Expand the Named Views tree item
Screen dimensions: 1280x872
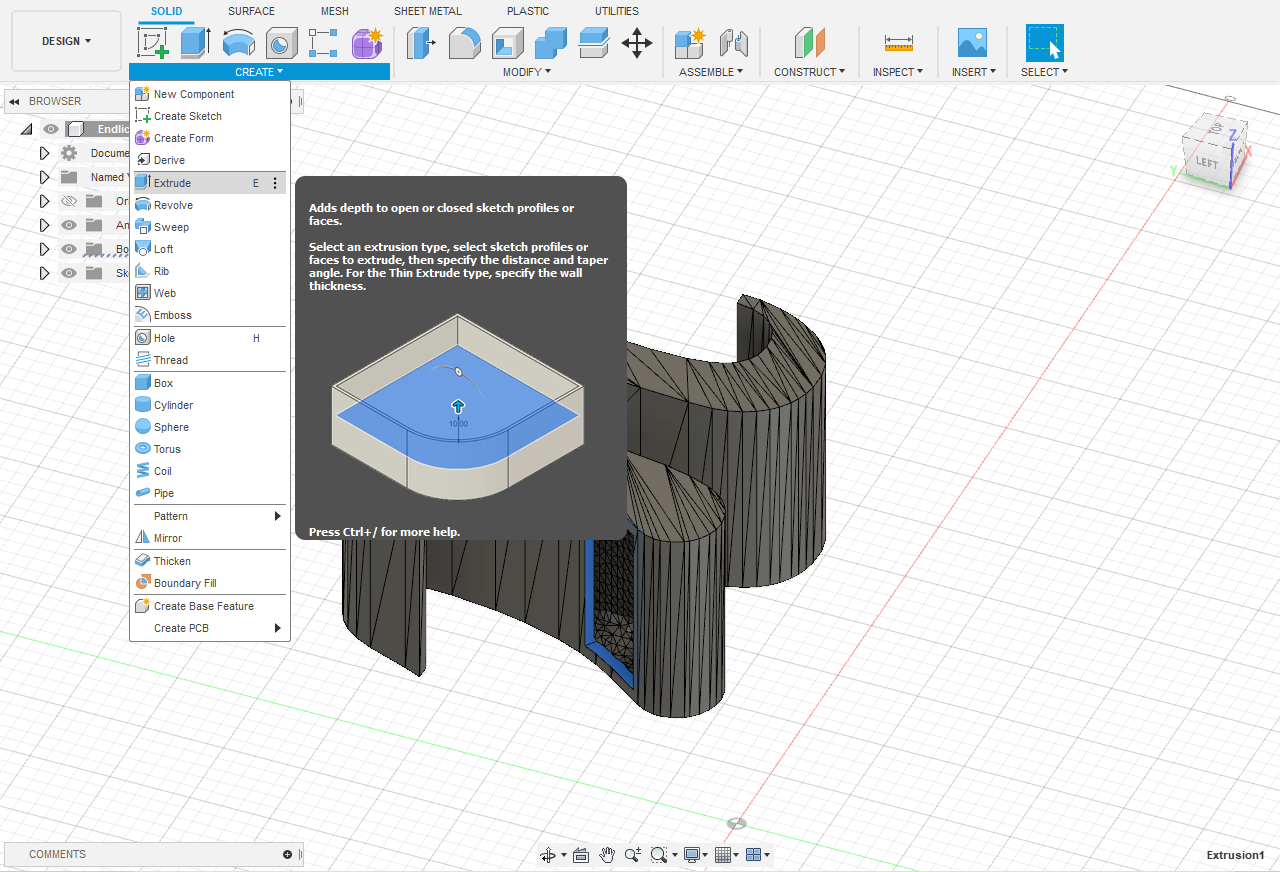point(43,177)
